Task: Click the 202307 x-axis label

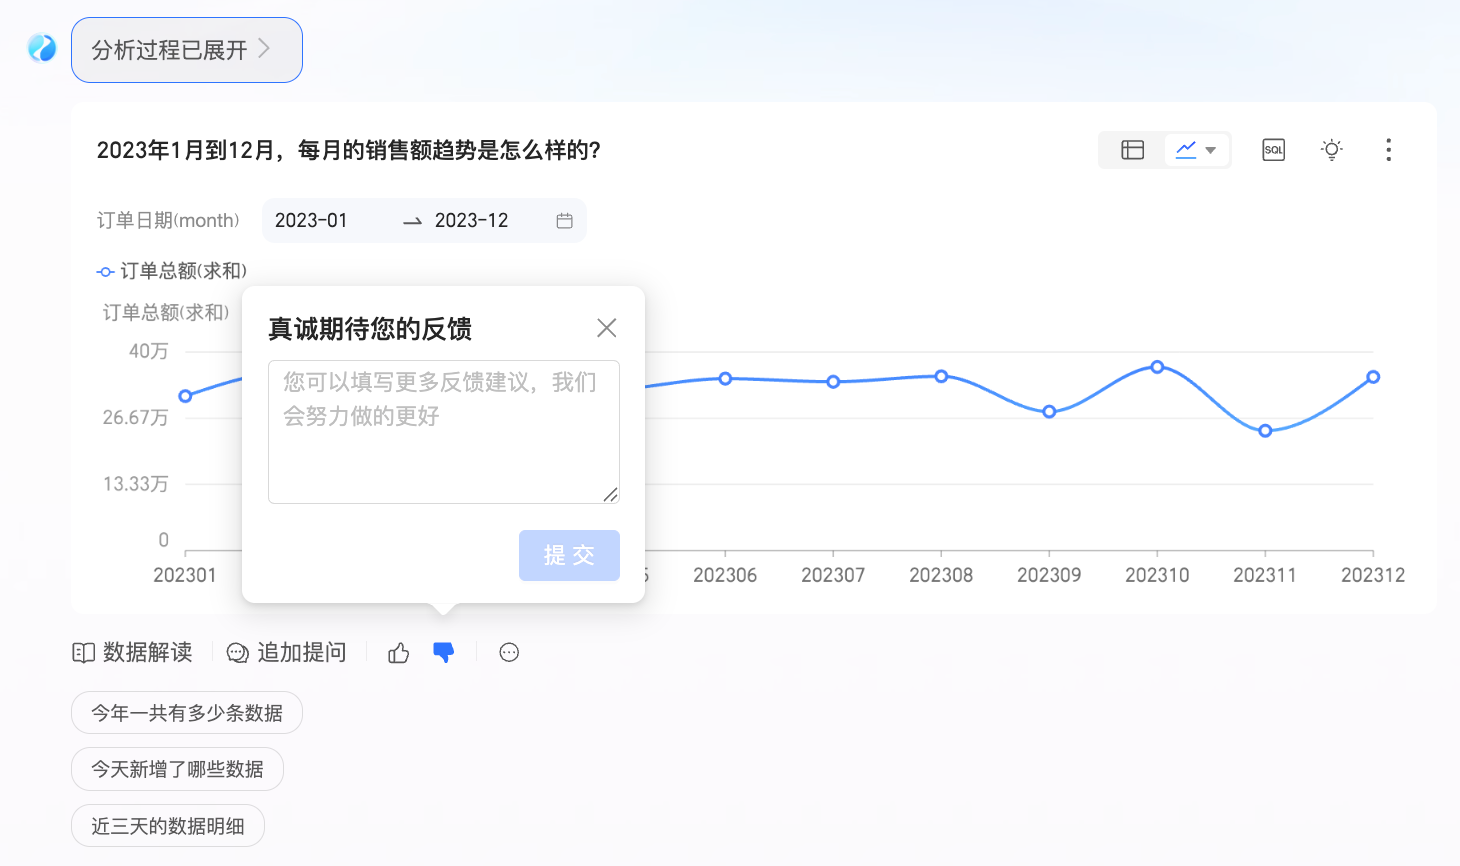Action: [x=833, y=575]
